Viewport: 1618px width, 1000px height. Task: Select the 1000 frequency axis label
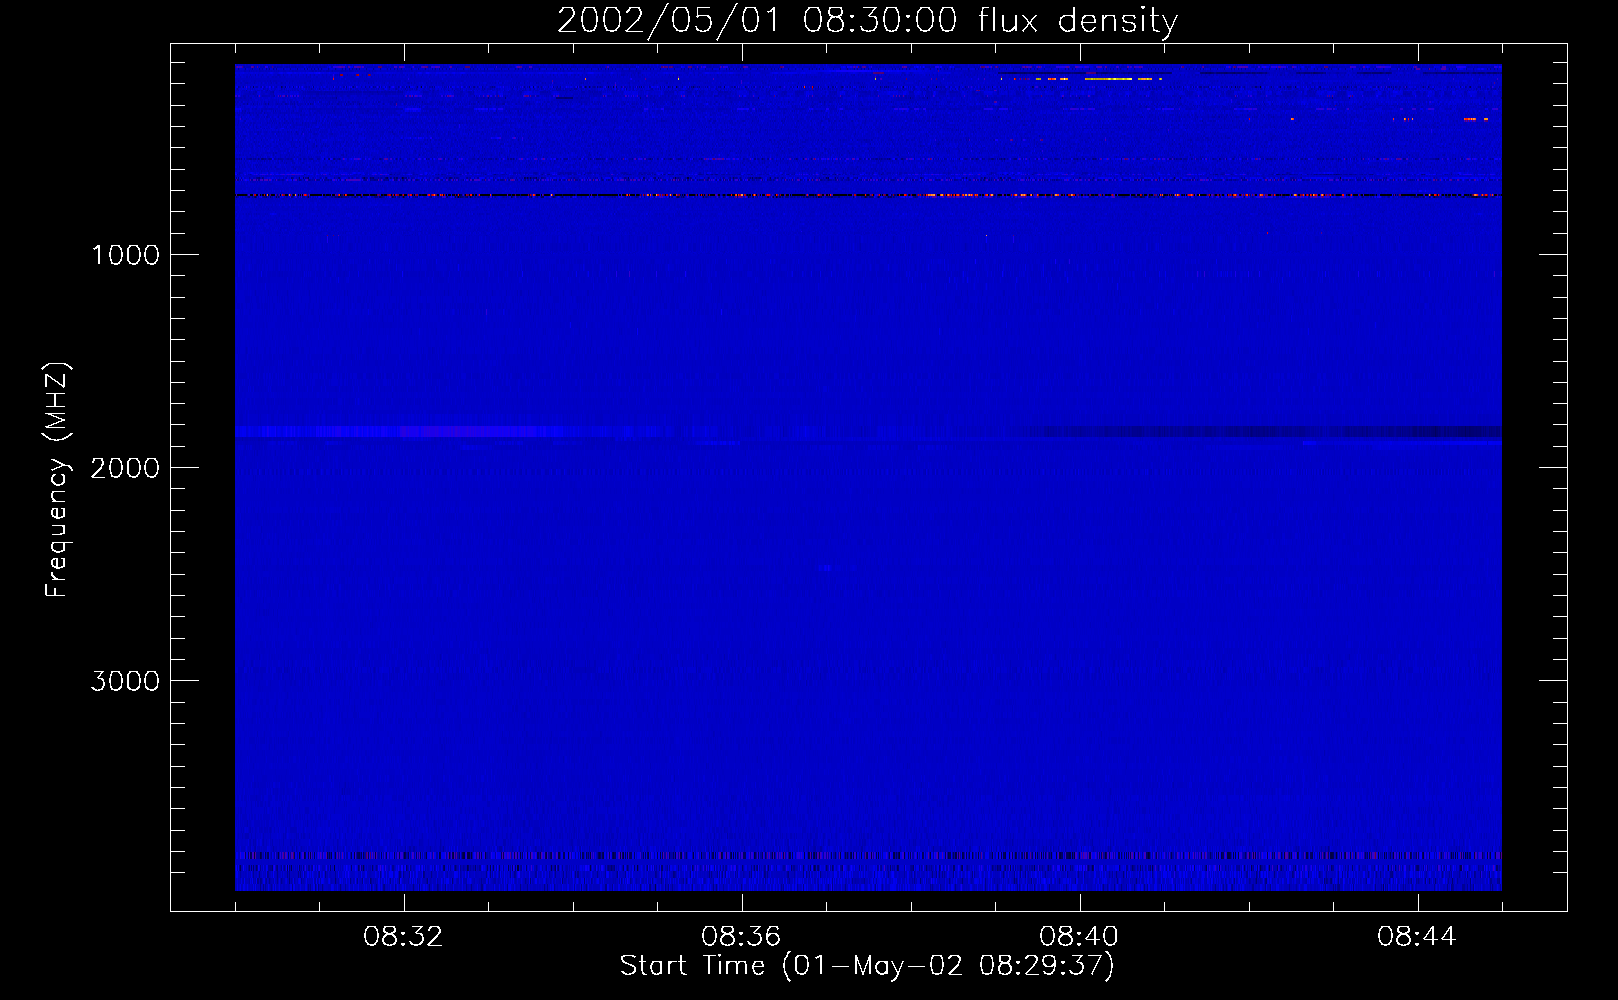click(x=125, y=255)
